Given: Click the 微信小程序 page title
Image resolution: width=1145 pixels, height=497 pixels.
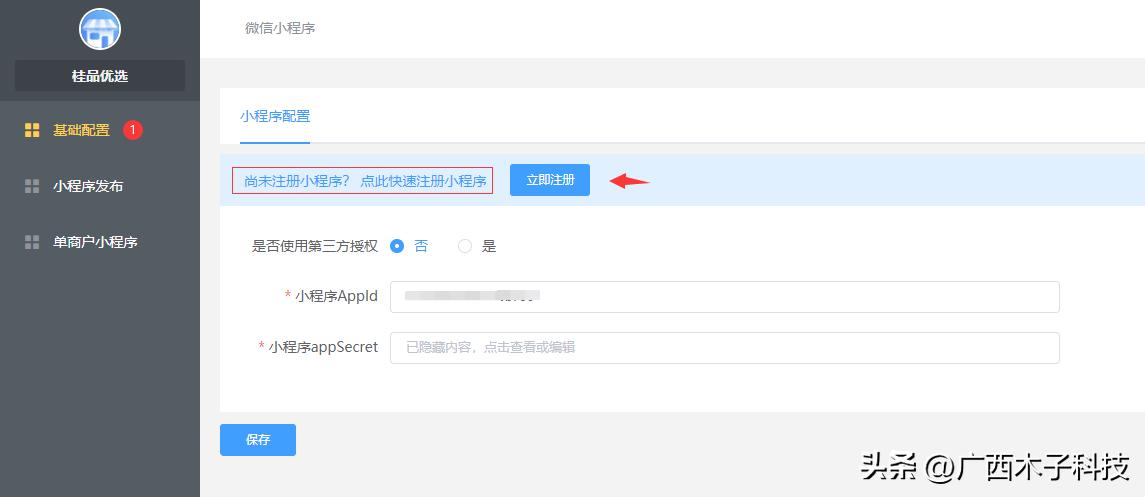Looking at the screenshot, I should (x=280, y=28).
